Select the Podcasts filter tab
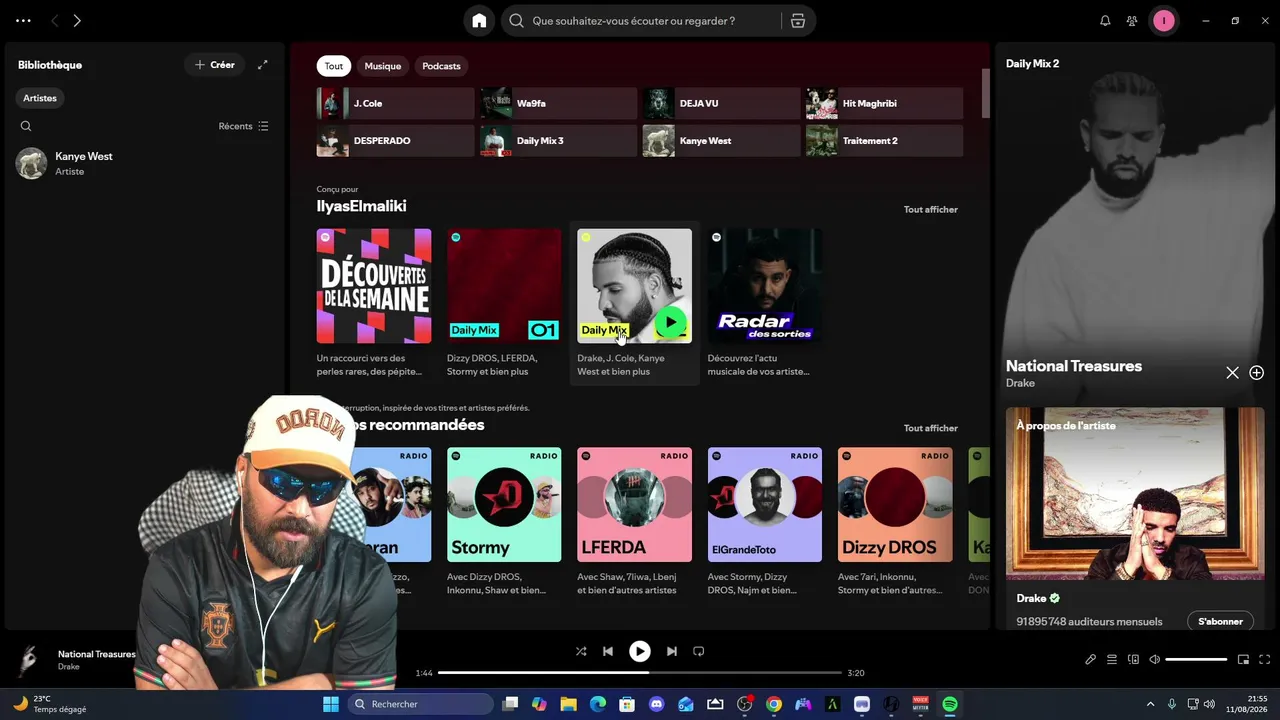 (x=441, y=66)
